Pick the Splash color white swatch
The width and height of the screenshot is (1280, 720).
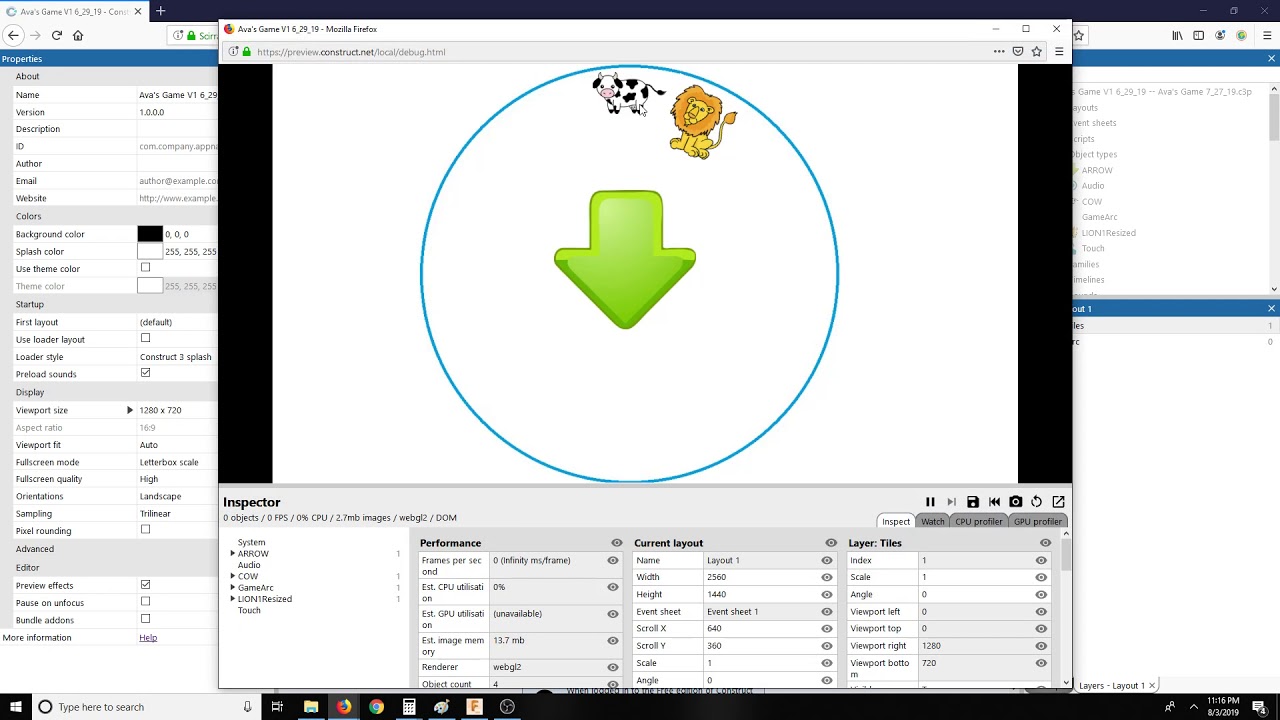tap(150, 252)
